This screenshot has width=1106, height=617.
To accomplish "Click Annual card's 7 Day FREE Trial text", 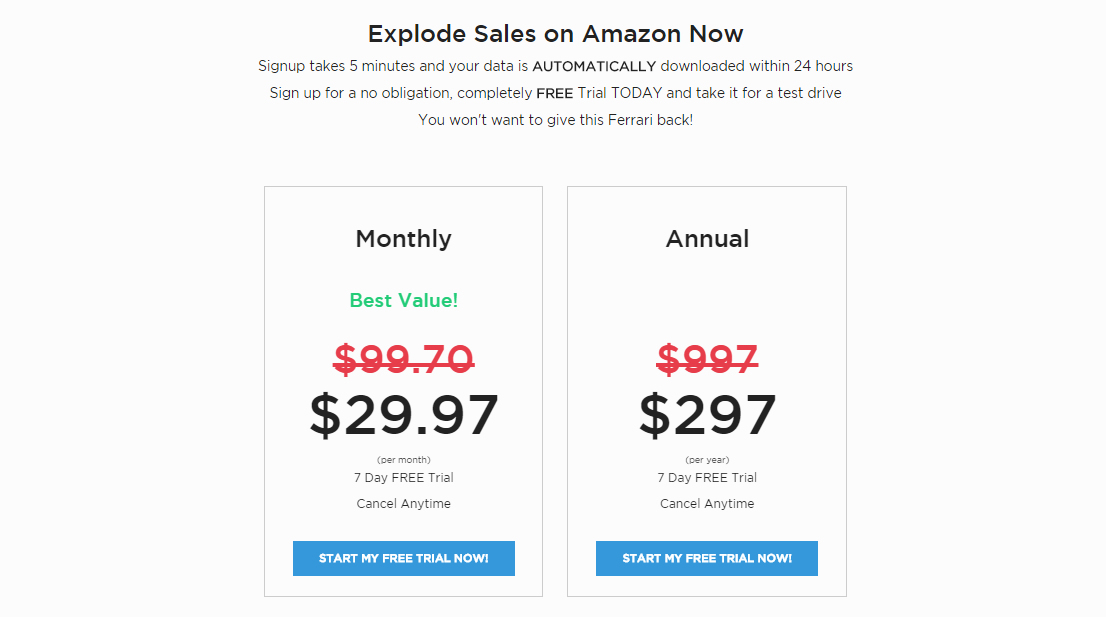I will click(x=707, y=477).
